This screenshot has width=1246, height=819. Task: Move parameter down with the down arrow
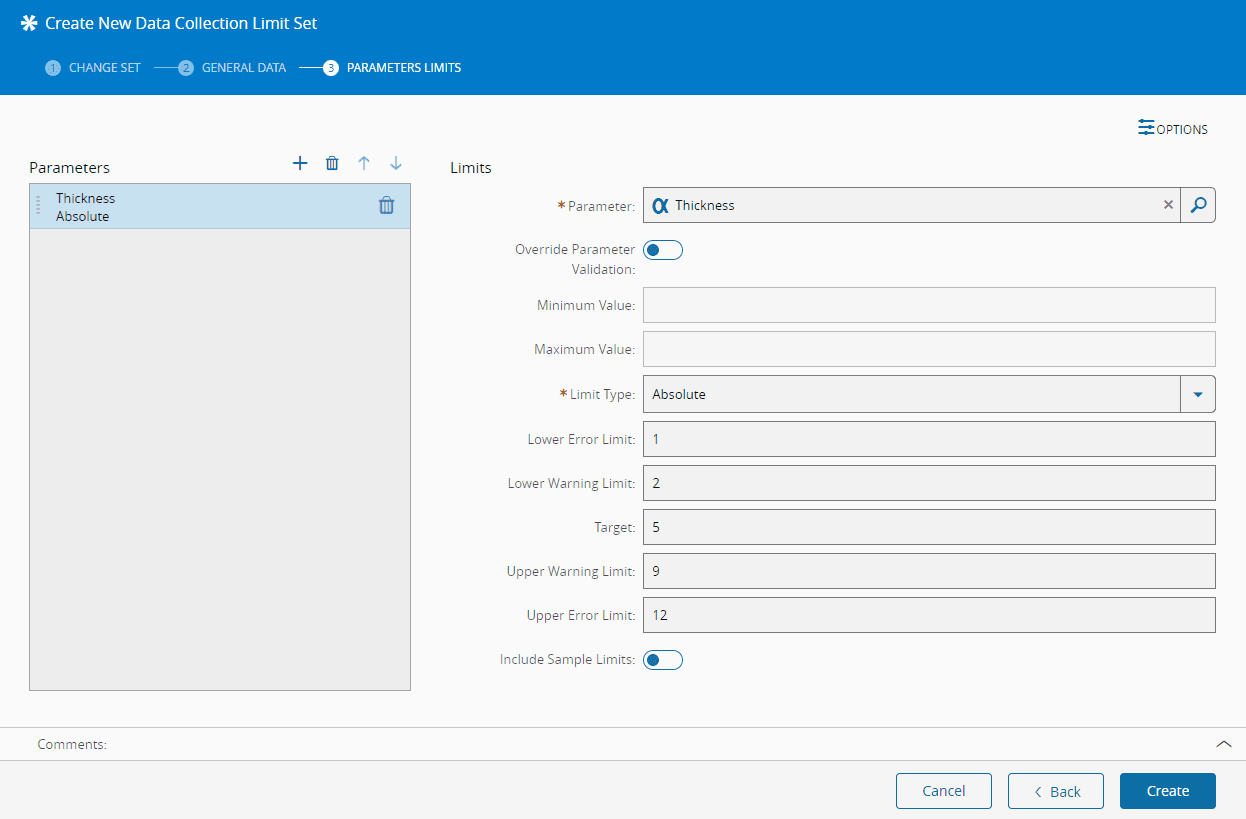point(396,163)
